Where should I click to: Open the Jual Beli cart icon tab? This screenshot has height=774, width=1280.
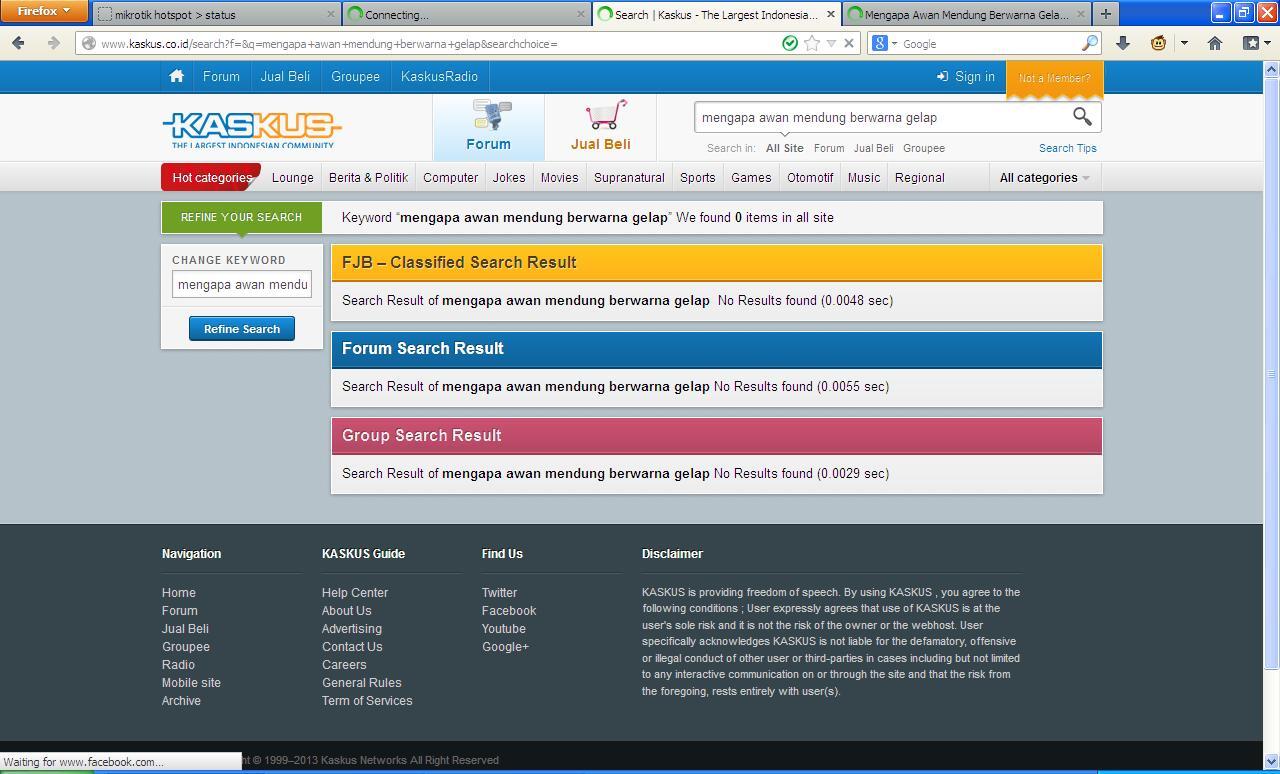point(600,127)
